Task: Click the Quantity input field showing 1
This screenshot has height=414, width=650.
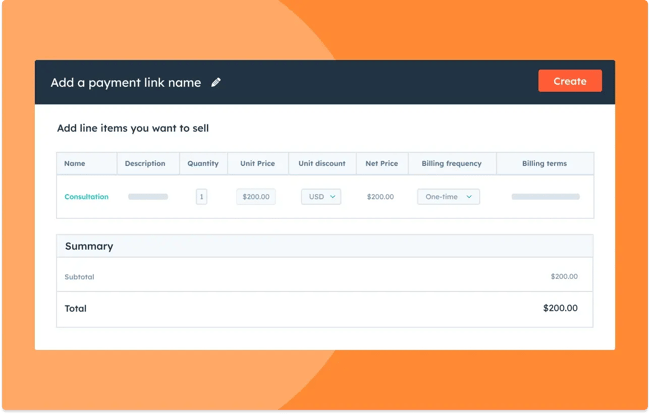Action: tap(202, 197)
